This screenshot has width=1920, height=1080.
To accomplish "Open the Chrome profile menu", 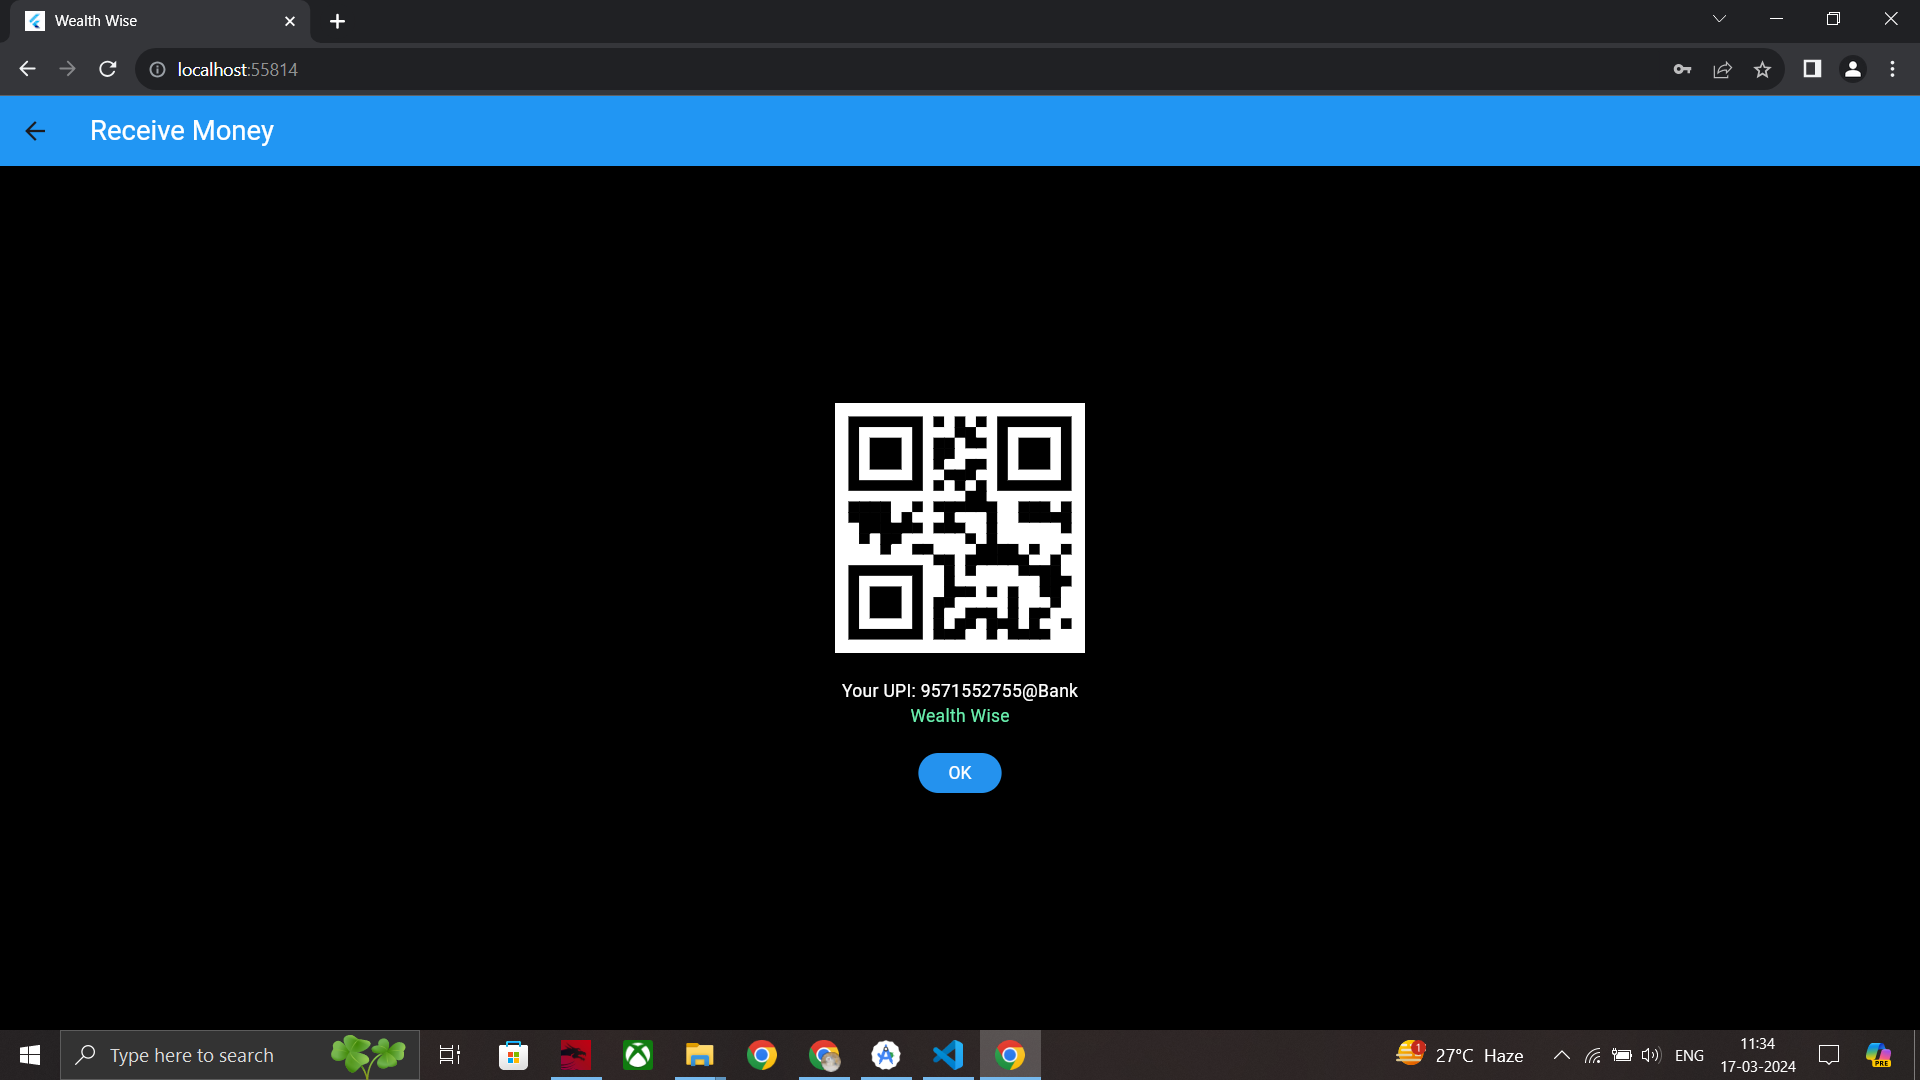I will click(1852, 69).
